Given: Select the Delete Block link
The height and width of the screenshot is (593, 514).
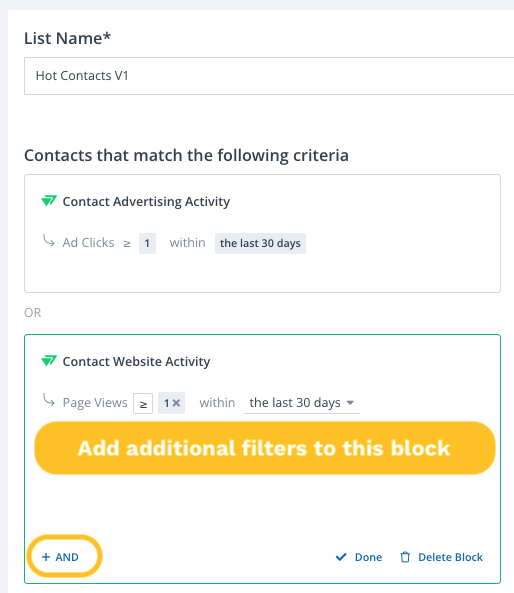Looking at the screenshot, I should tap(442, 557).
